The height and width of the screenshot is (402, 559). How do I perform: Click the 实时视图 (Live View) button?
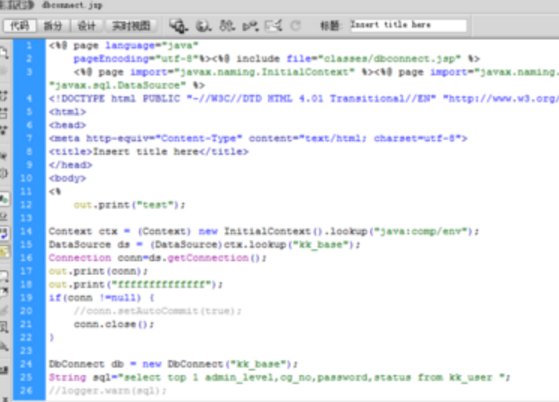point(131,26)
